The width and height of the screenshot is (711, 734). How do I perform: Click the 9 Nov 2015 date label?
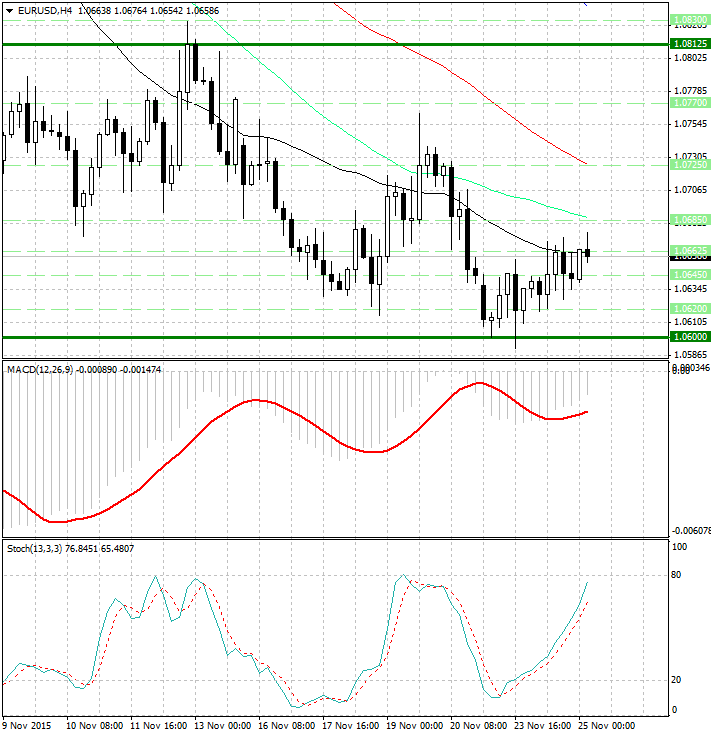click(27, 726)
